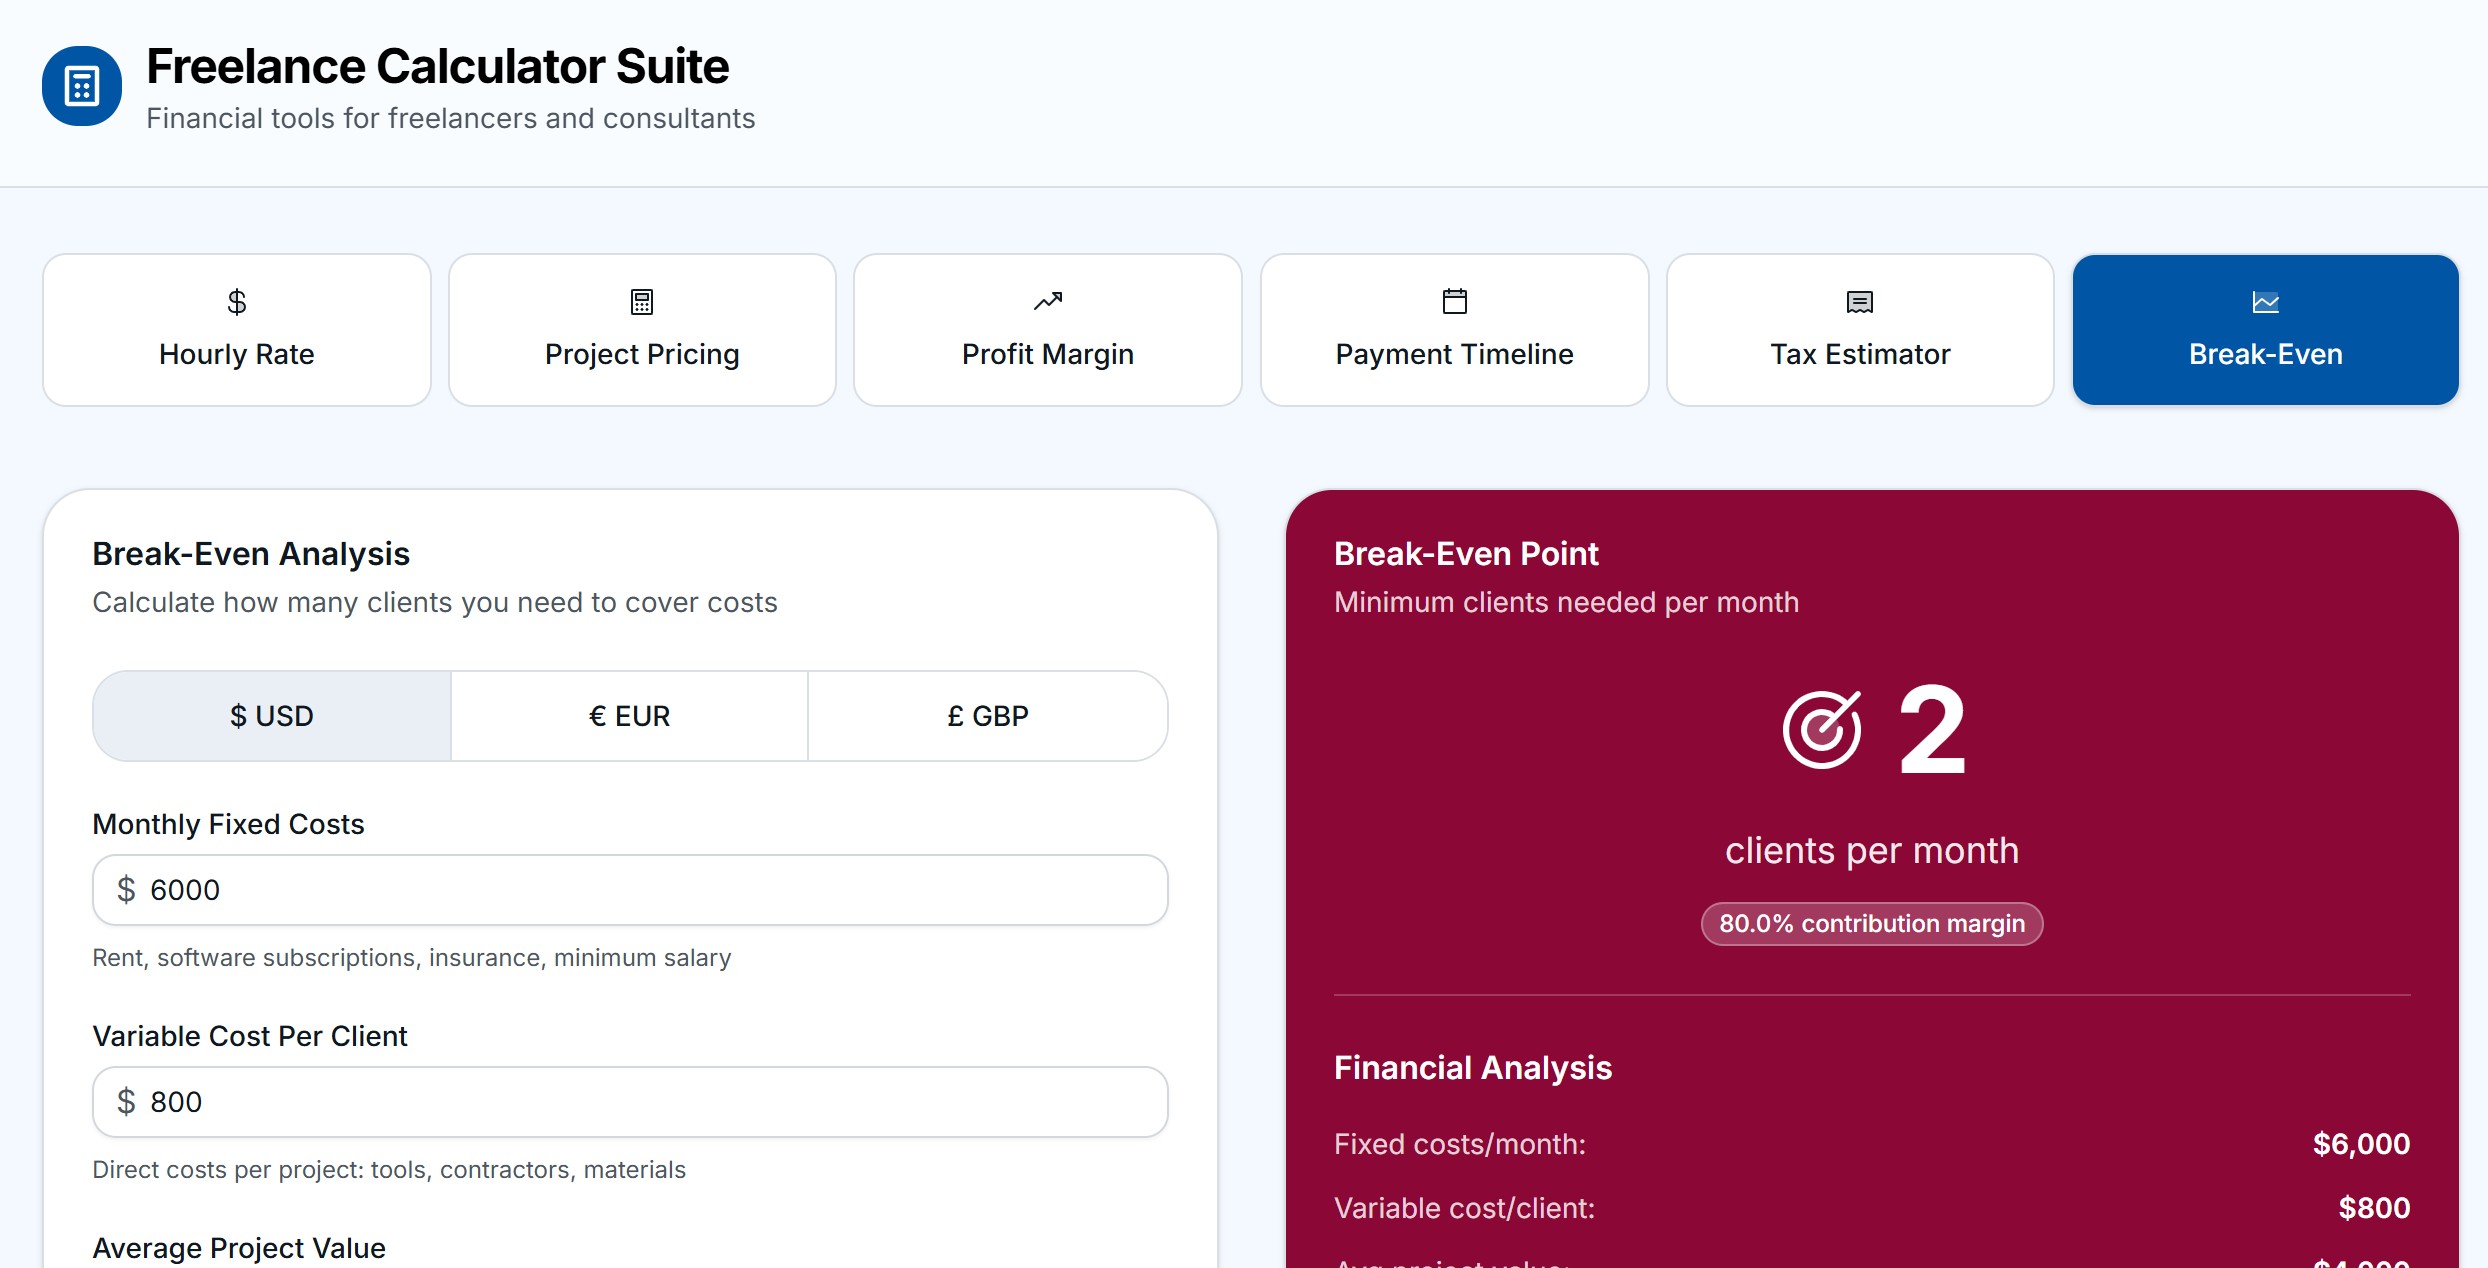Viewport: 2488px width, 1268px height.
Task: Click the calculator logo icon in header
Action: point(82,86)
